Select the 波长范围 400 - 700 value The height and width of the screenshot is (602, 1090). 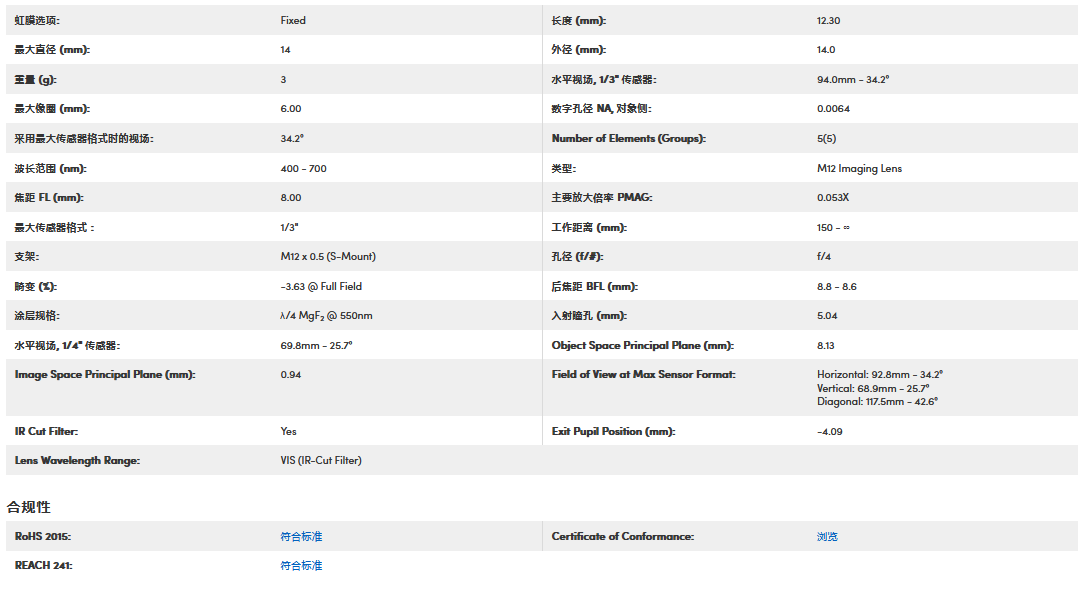pyautogui.click(x=303, y=169)
